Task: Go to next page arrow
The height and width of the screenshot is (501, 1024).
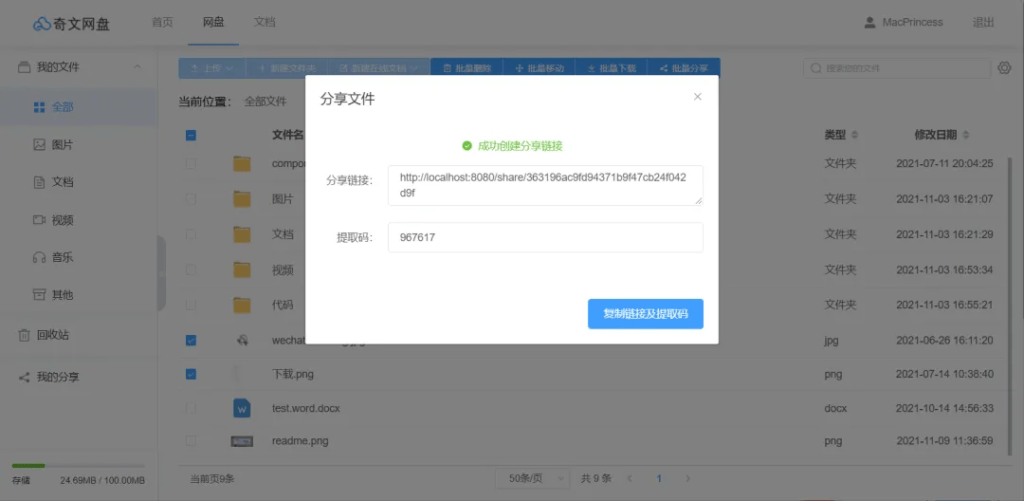Action: pyautogui.click(x=688, y=478)
